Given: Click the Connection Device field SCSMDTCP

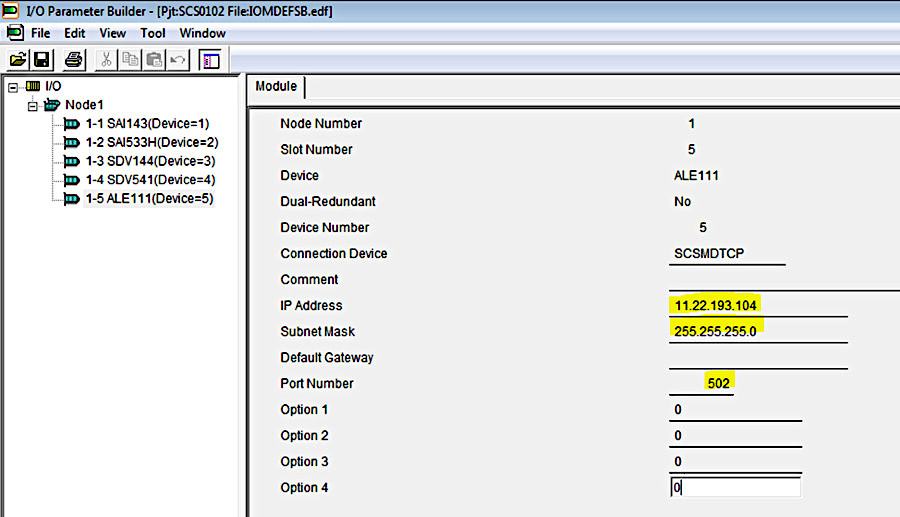Looking at the screenshot, I should (727, 254).
